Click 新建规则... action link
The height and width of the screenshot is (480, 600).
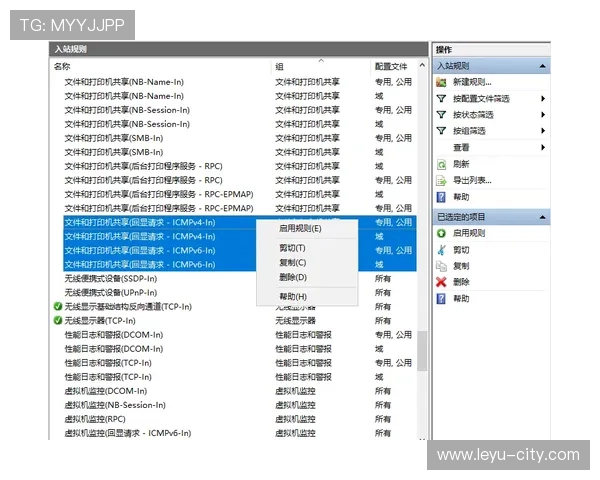tap(472, 82)
